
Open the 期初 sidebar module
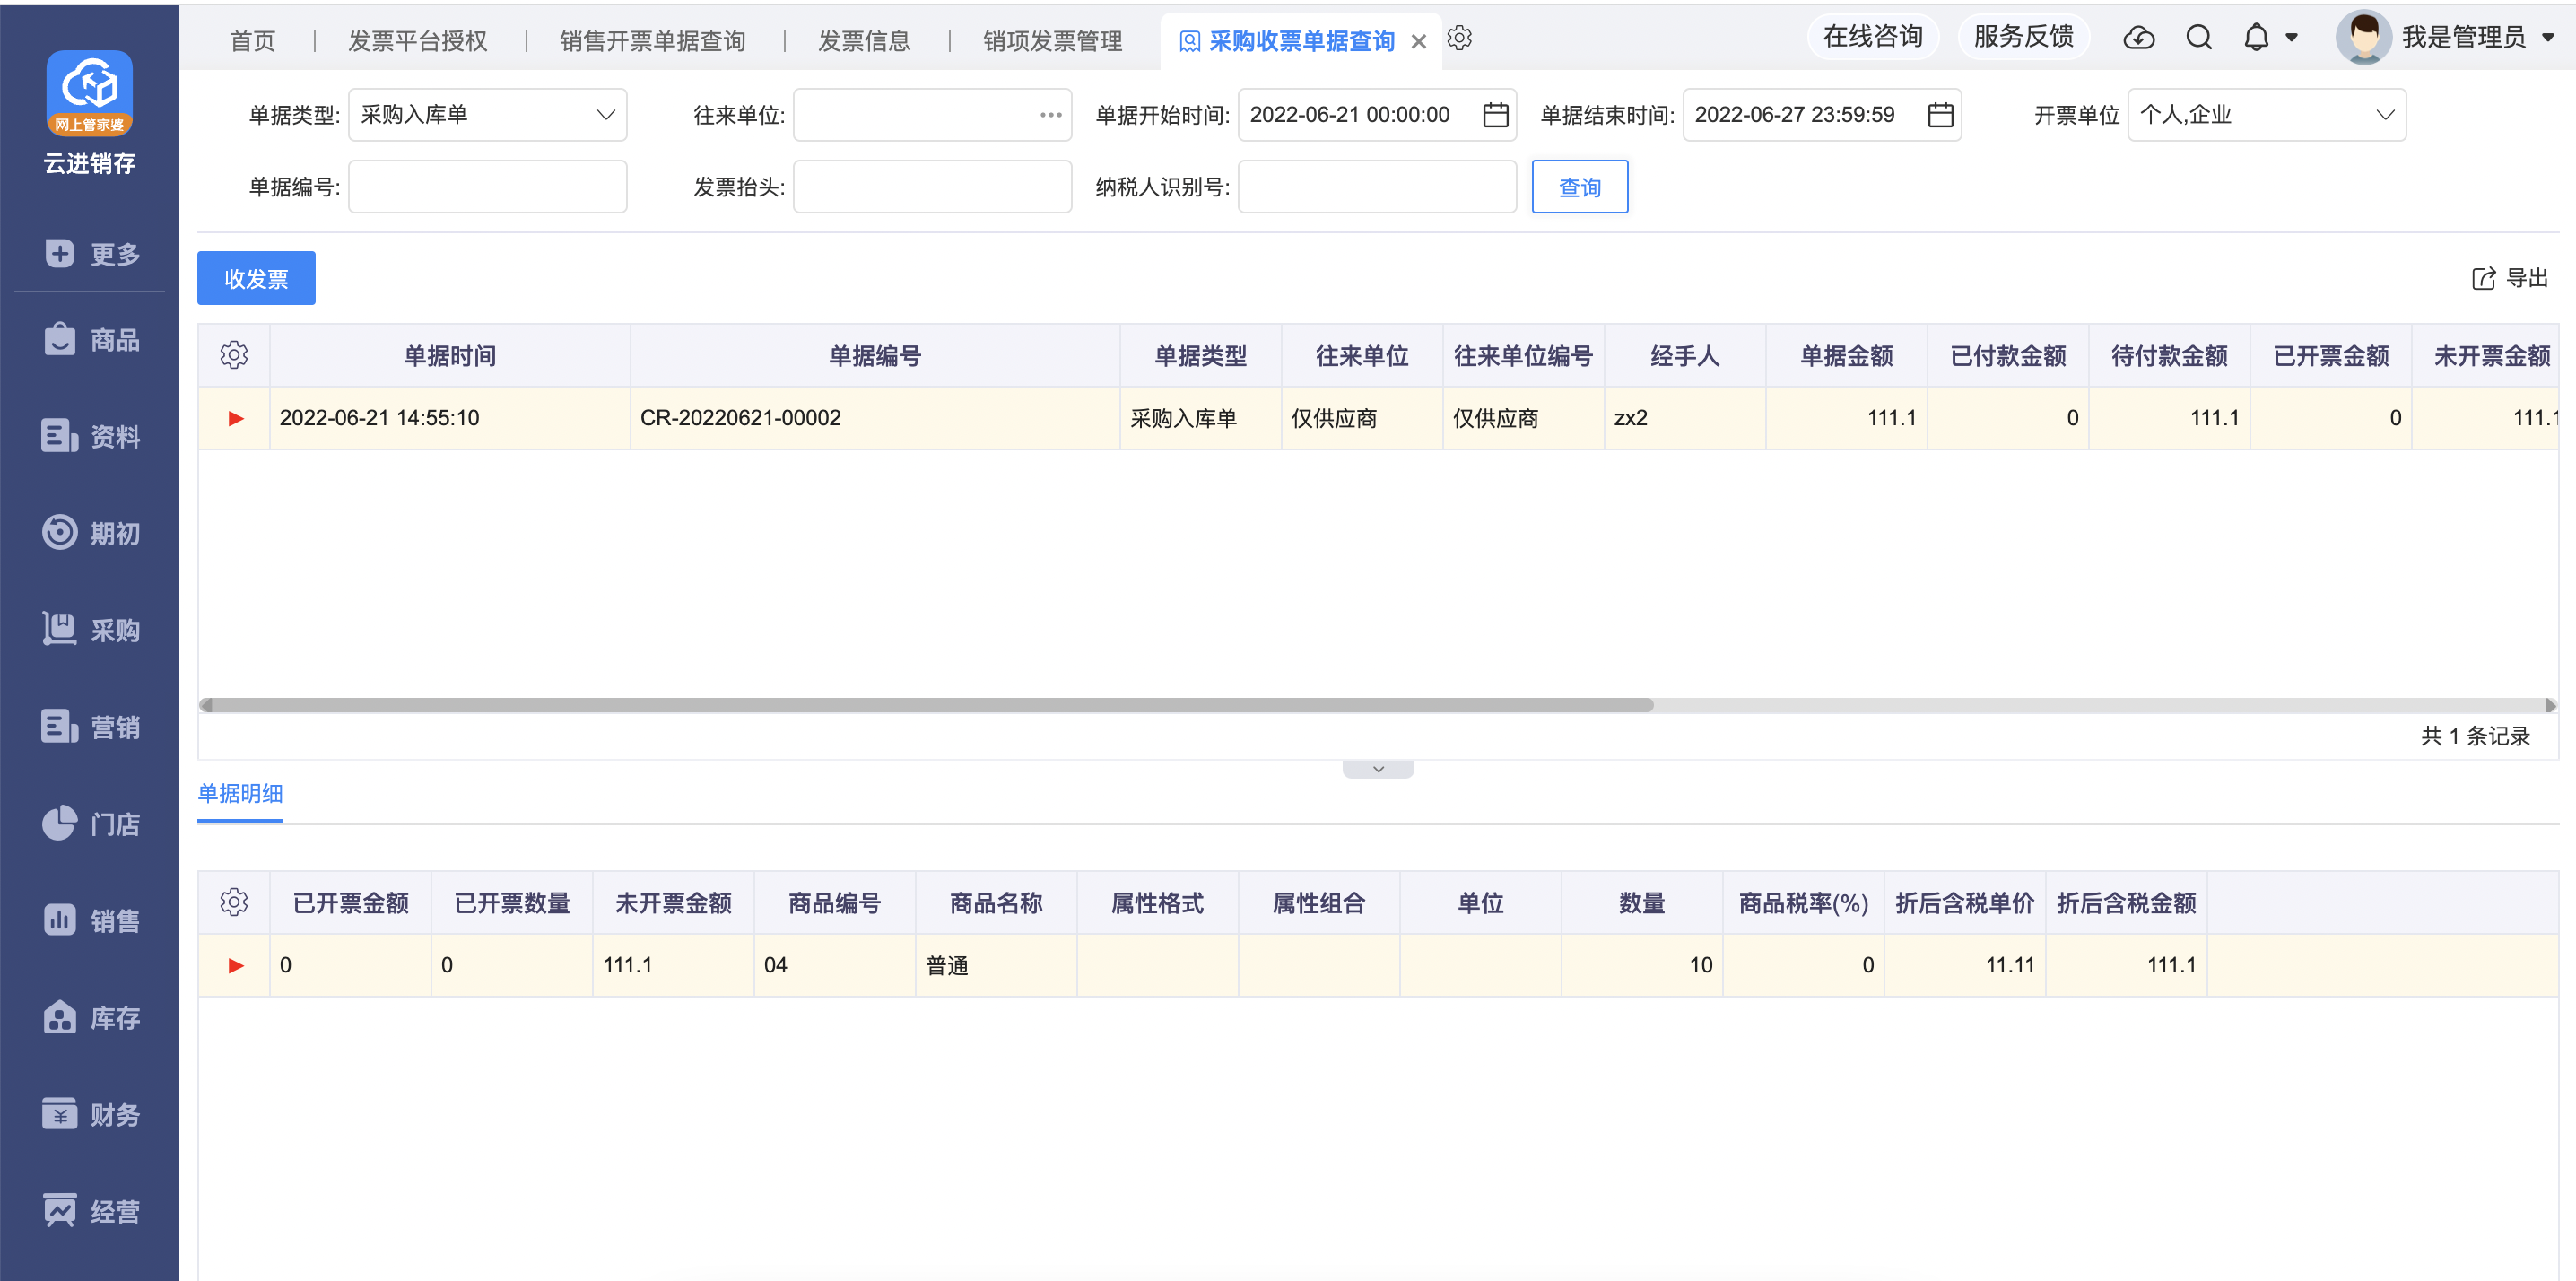click(x=90, y=533)
